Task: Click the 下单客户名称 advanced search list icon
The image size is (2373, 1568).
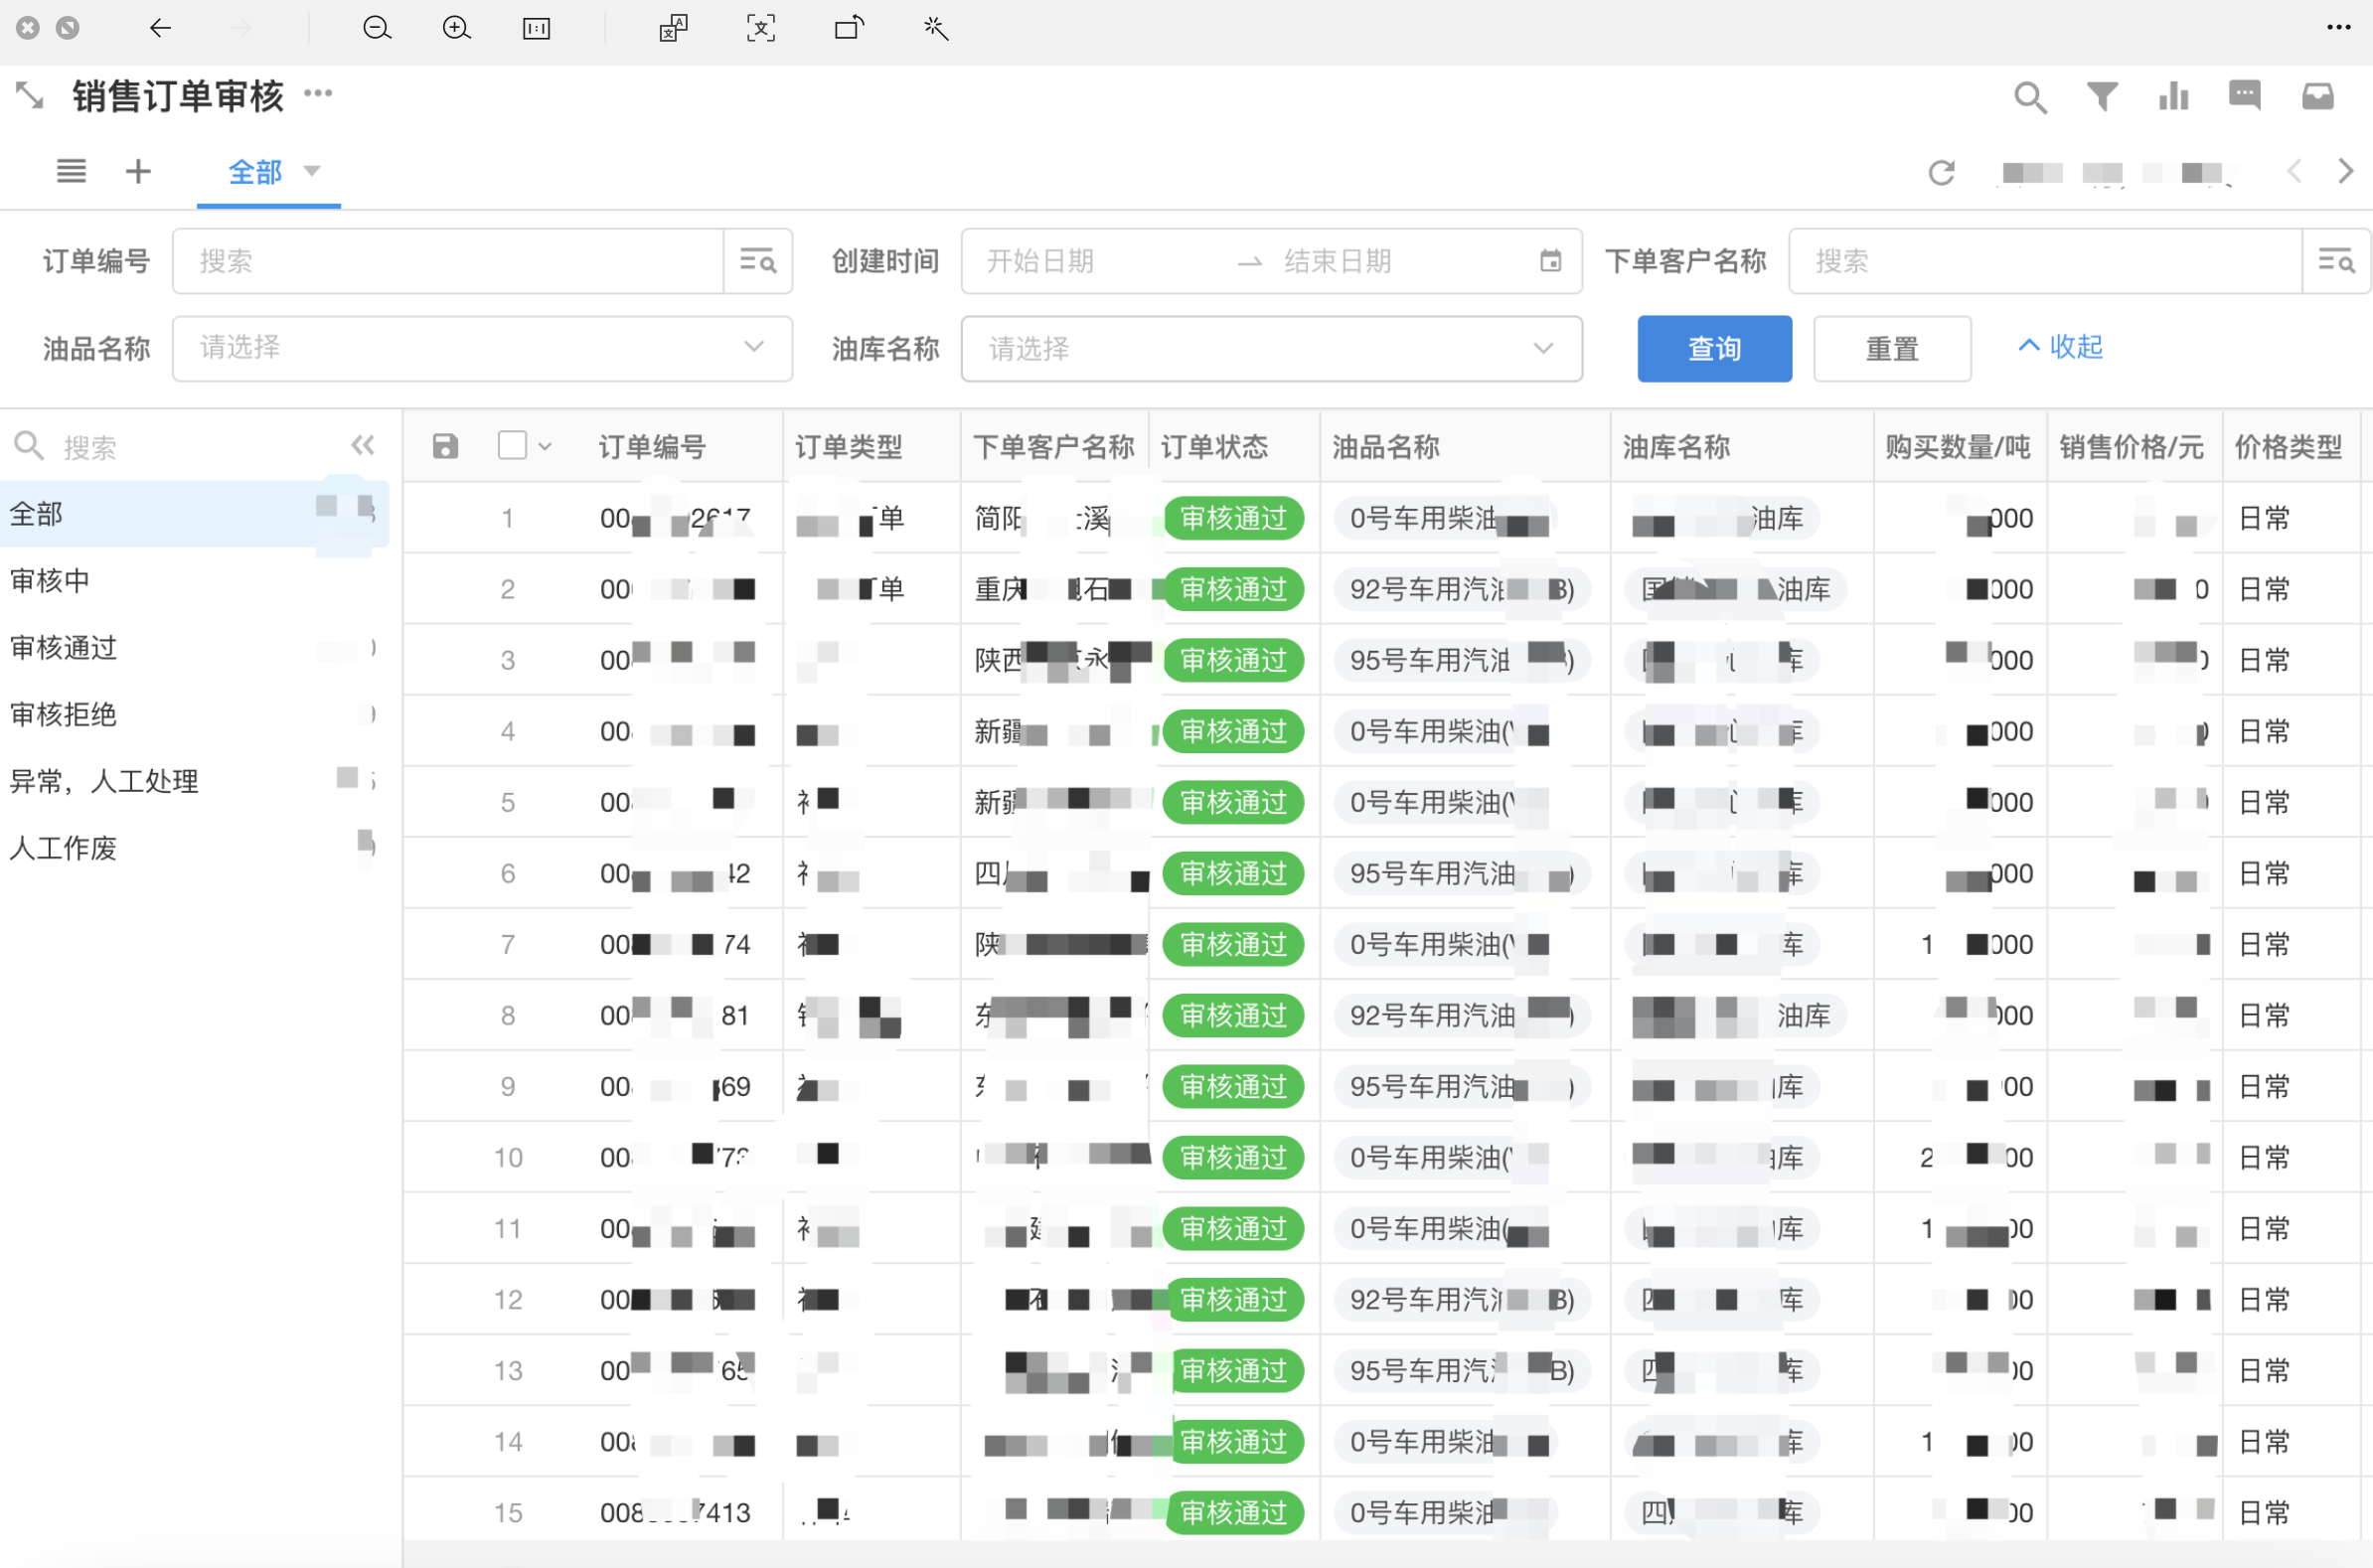Action: click(2336, 261)
